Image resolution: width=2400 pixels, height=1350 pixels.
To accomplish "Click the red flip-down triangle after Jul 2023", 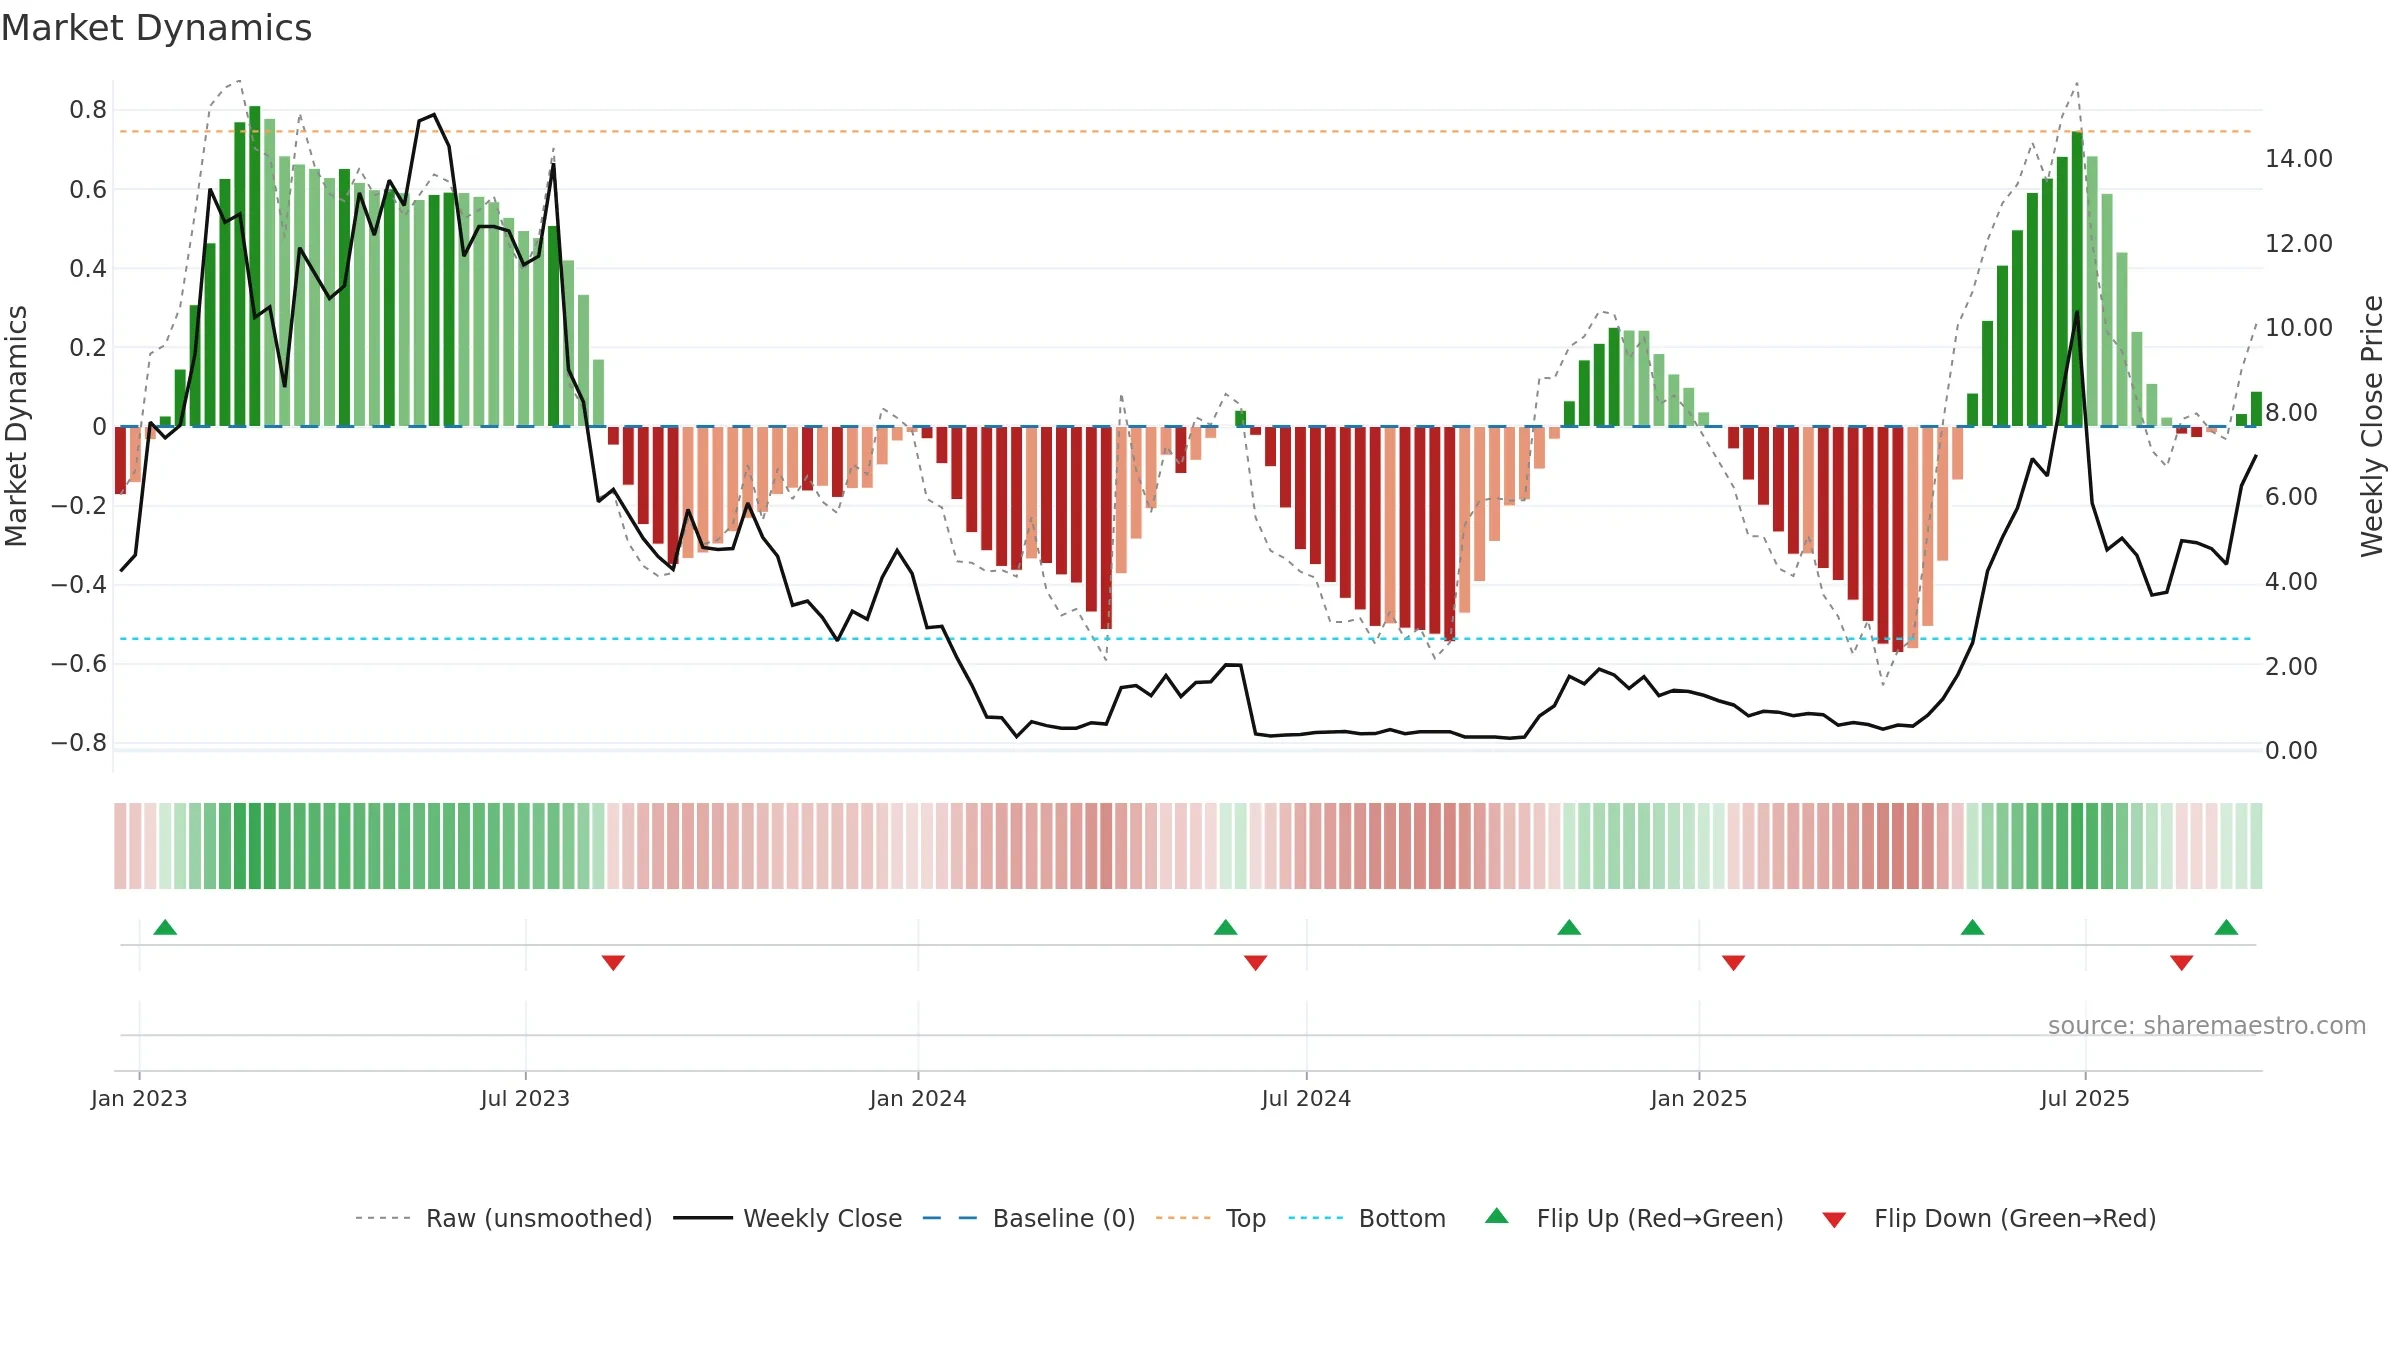I will coord(613,963).
